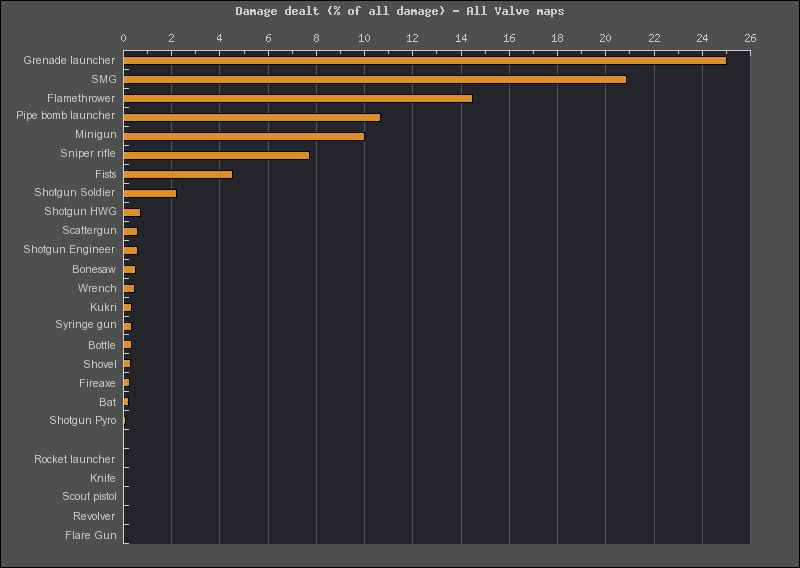Viewport: 800px width, 568px height.
Task: Select the Knife label
Action: (103, 478)
